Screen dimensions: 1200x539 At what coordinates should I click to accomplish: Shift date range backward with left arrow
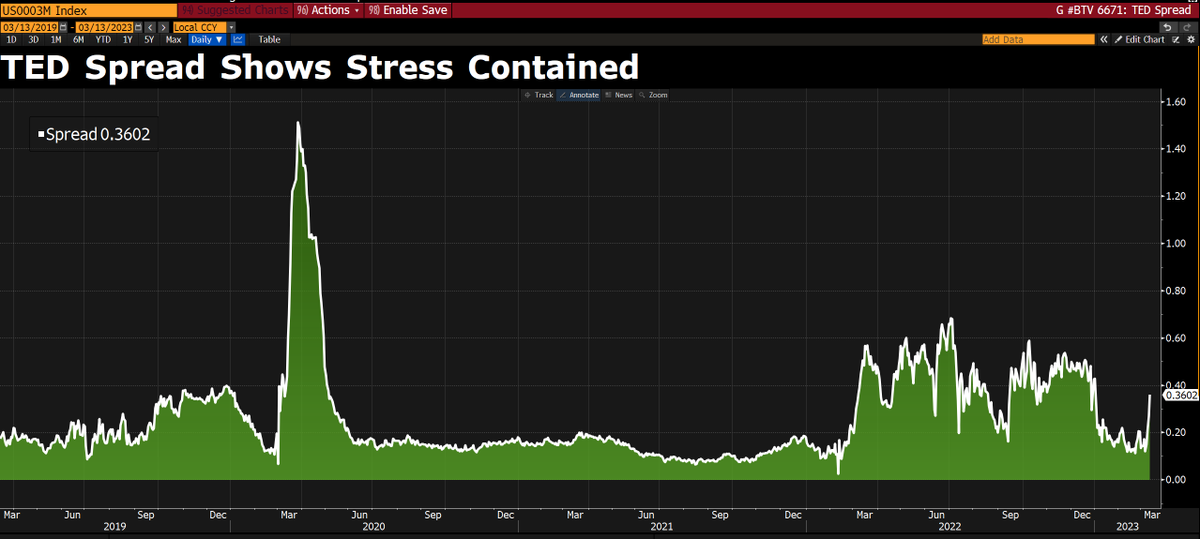(150, 27)
